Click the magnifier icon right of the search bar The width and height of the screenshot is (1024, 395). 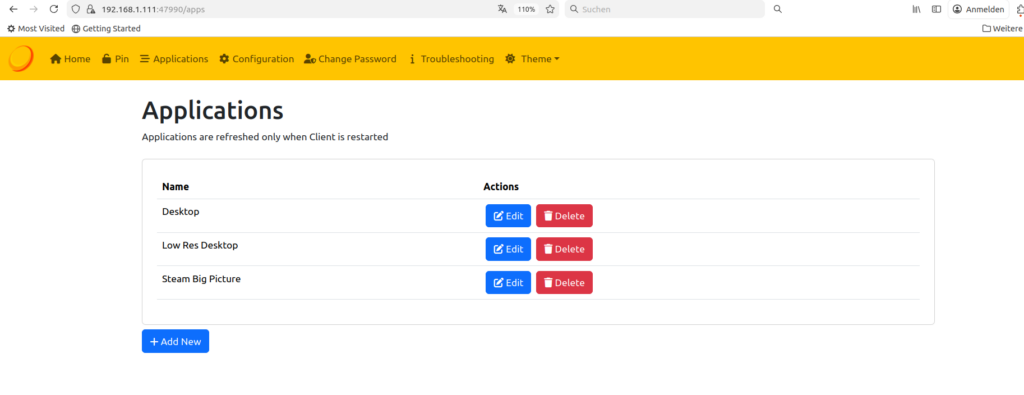tap(778, 9)
